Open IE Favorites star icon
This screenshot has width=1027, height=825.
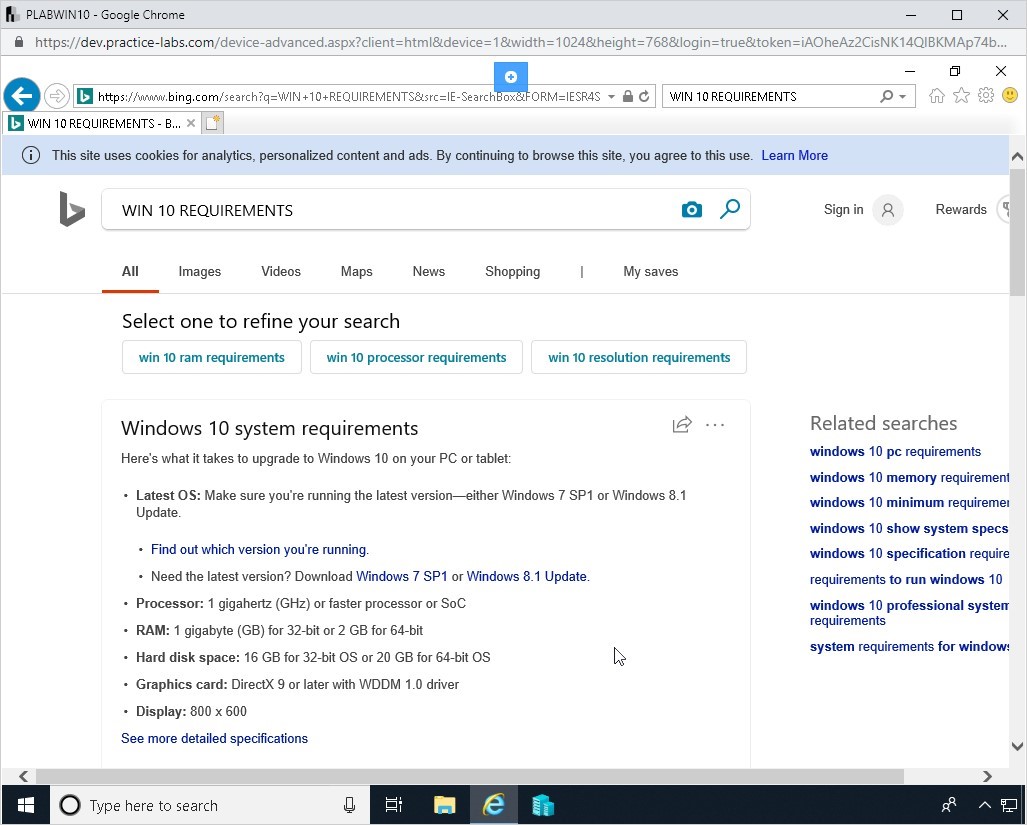click(962, 96)
